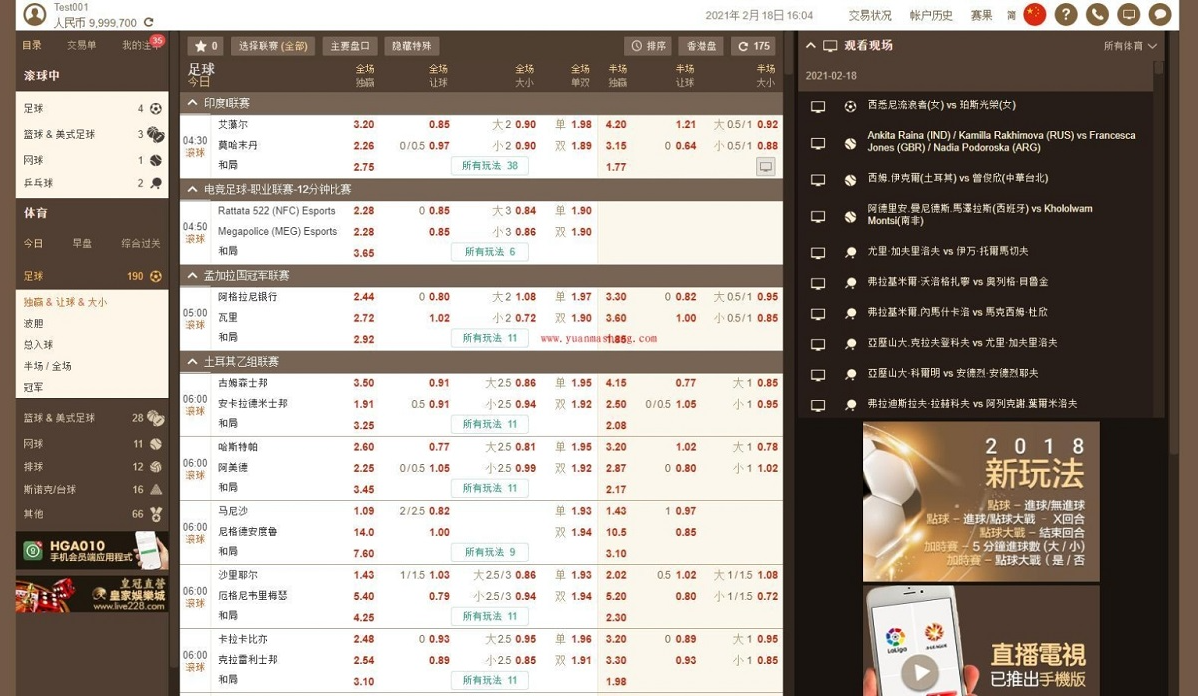Collapse the 印度联赛 league section
Screen dimensions: 1198x696
[195, 100]
